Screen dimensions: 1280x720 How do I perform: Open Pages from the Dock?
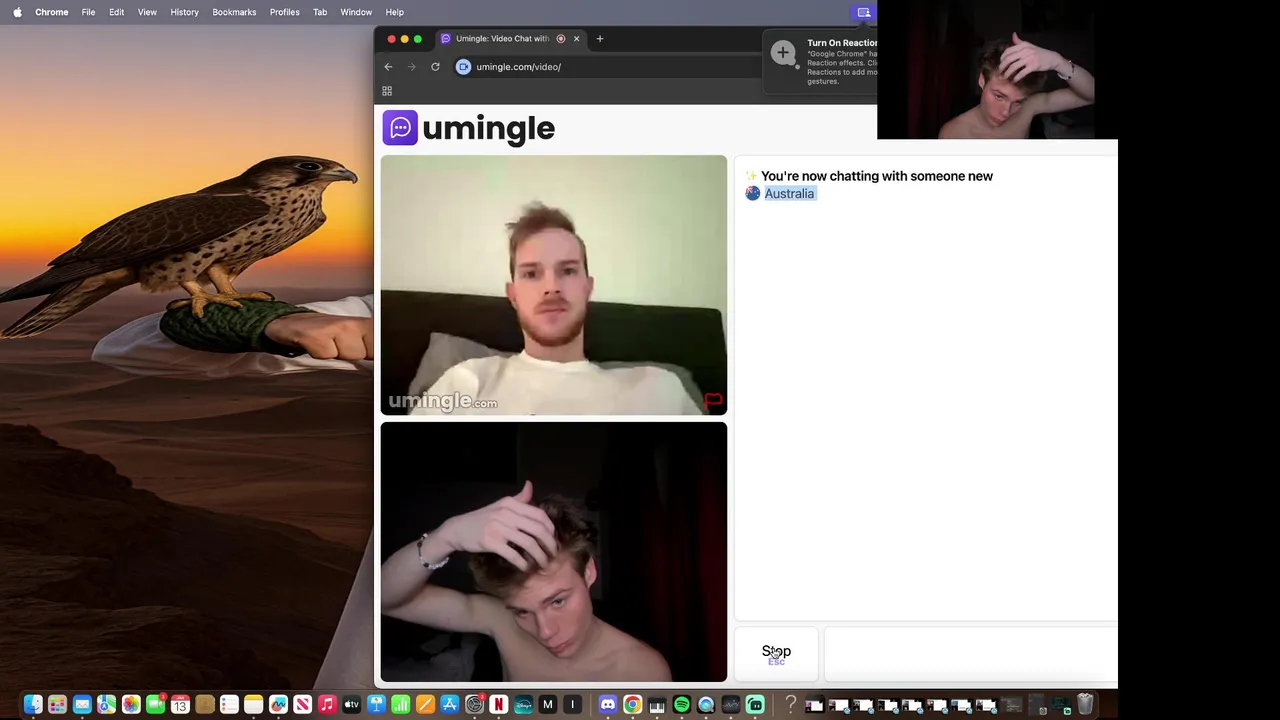pos(425,705)
